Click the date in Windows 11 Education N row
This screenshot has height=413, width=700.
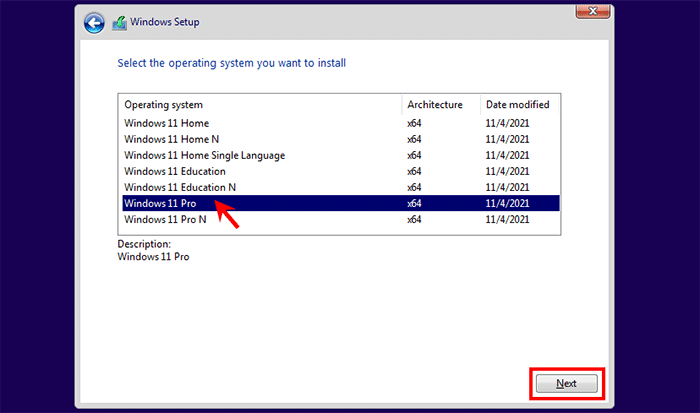click(x=507, y=188)
